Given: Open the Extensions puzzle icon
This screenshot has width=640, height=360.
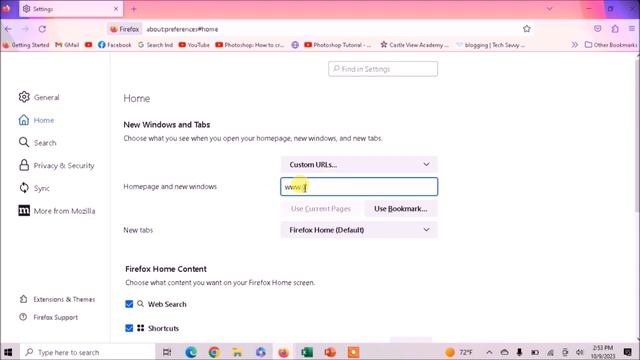Looking at the screenshot, I should [x=615, y=29].
